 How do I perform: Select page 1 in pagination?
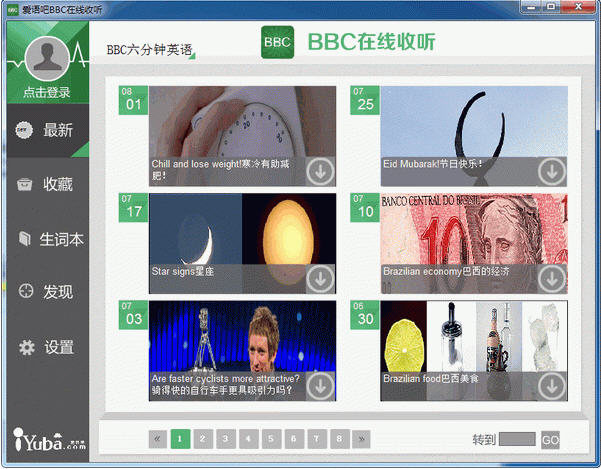tap(180, 439)
